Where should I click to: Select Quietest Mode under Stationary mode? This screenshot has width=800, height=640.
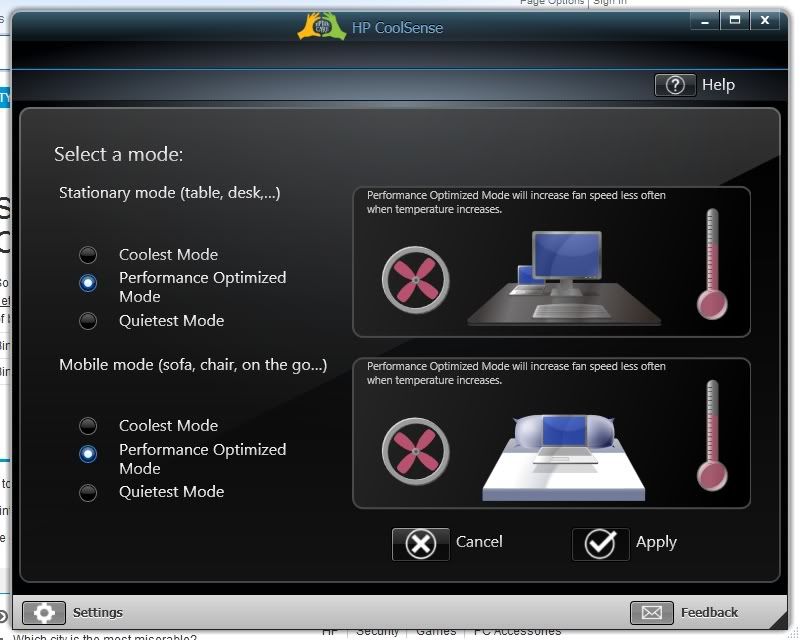pos(88,321)
